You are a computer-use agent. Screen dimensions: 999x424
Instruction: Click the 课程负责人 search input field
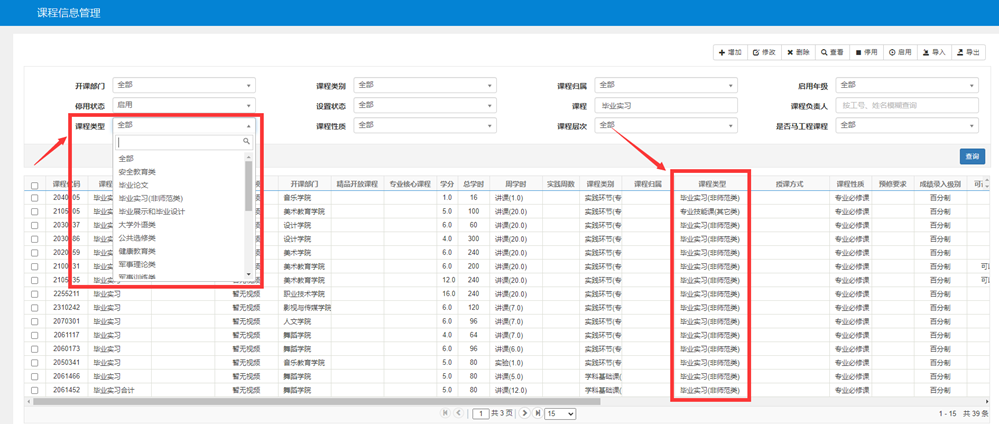(906, 105)
